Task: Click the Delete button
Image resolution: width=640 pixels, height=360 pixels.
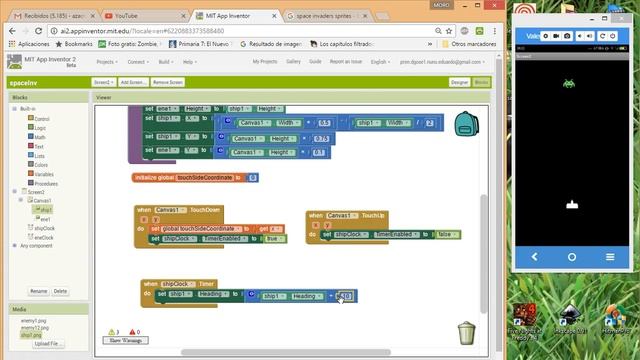Action: pyautogui.click(x=60, y=291)
